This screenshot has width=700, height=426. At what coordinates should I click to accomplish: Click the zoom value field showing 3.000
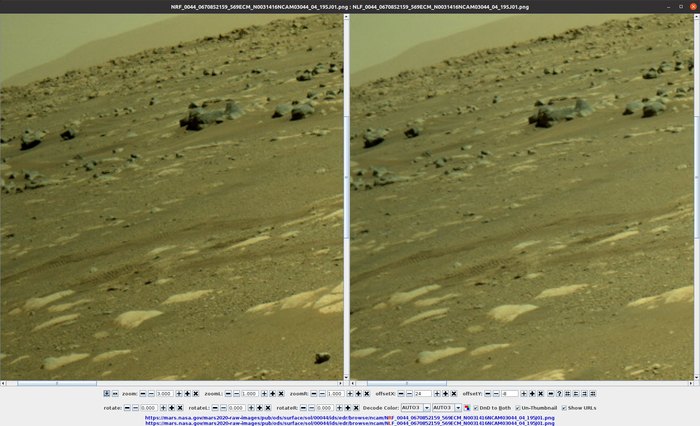coord(165,394)
